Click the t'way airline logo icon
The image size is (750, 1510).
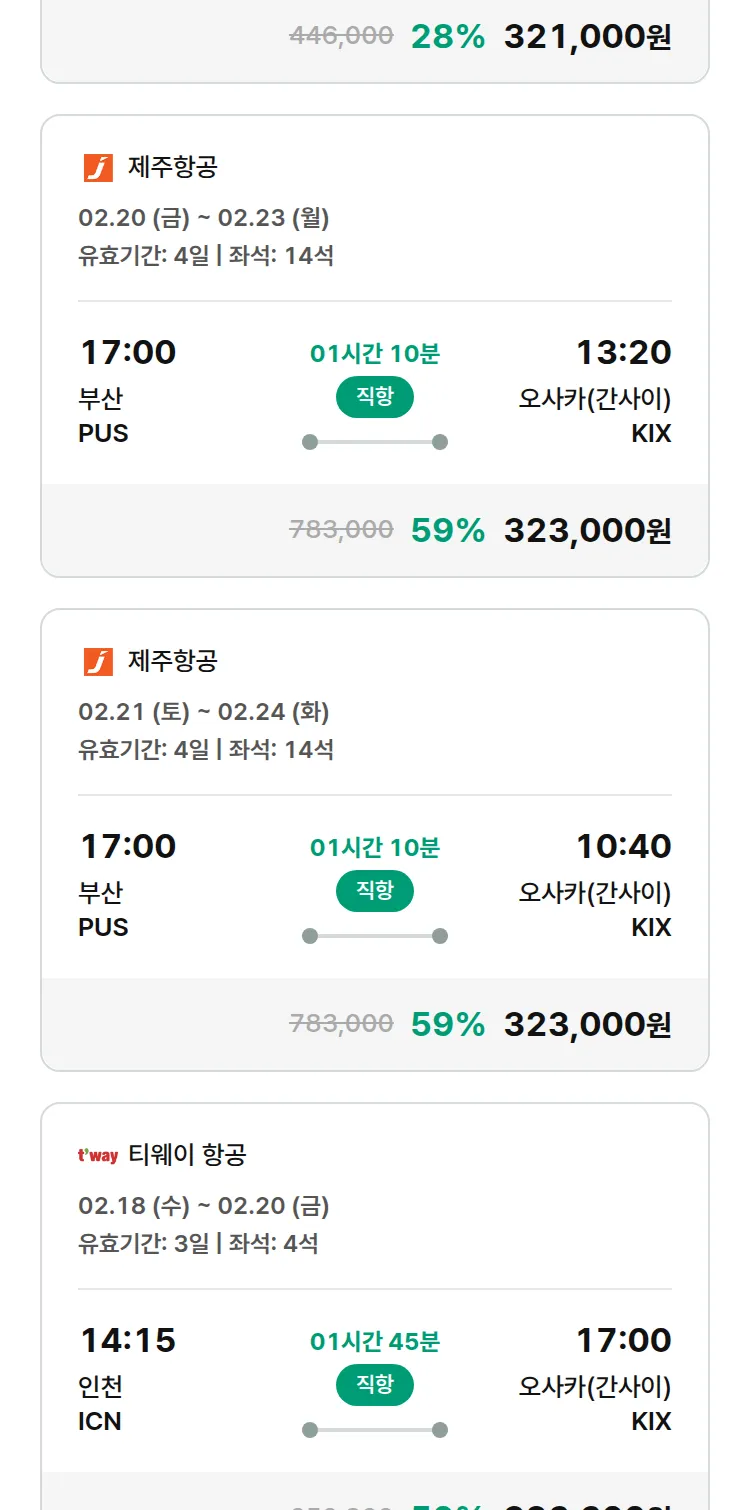[98, 1156]
